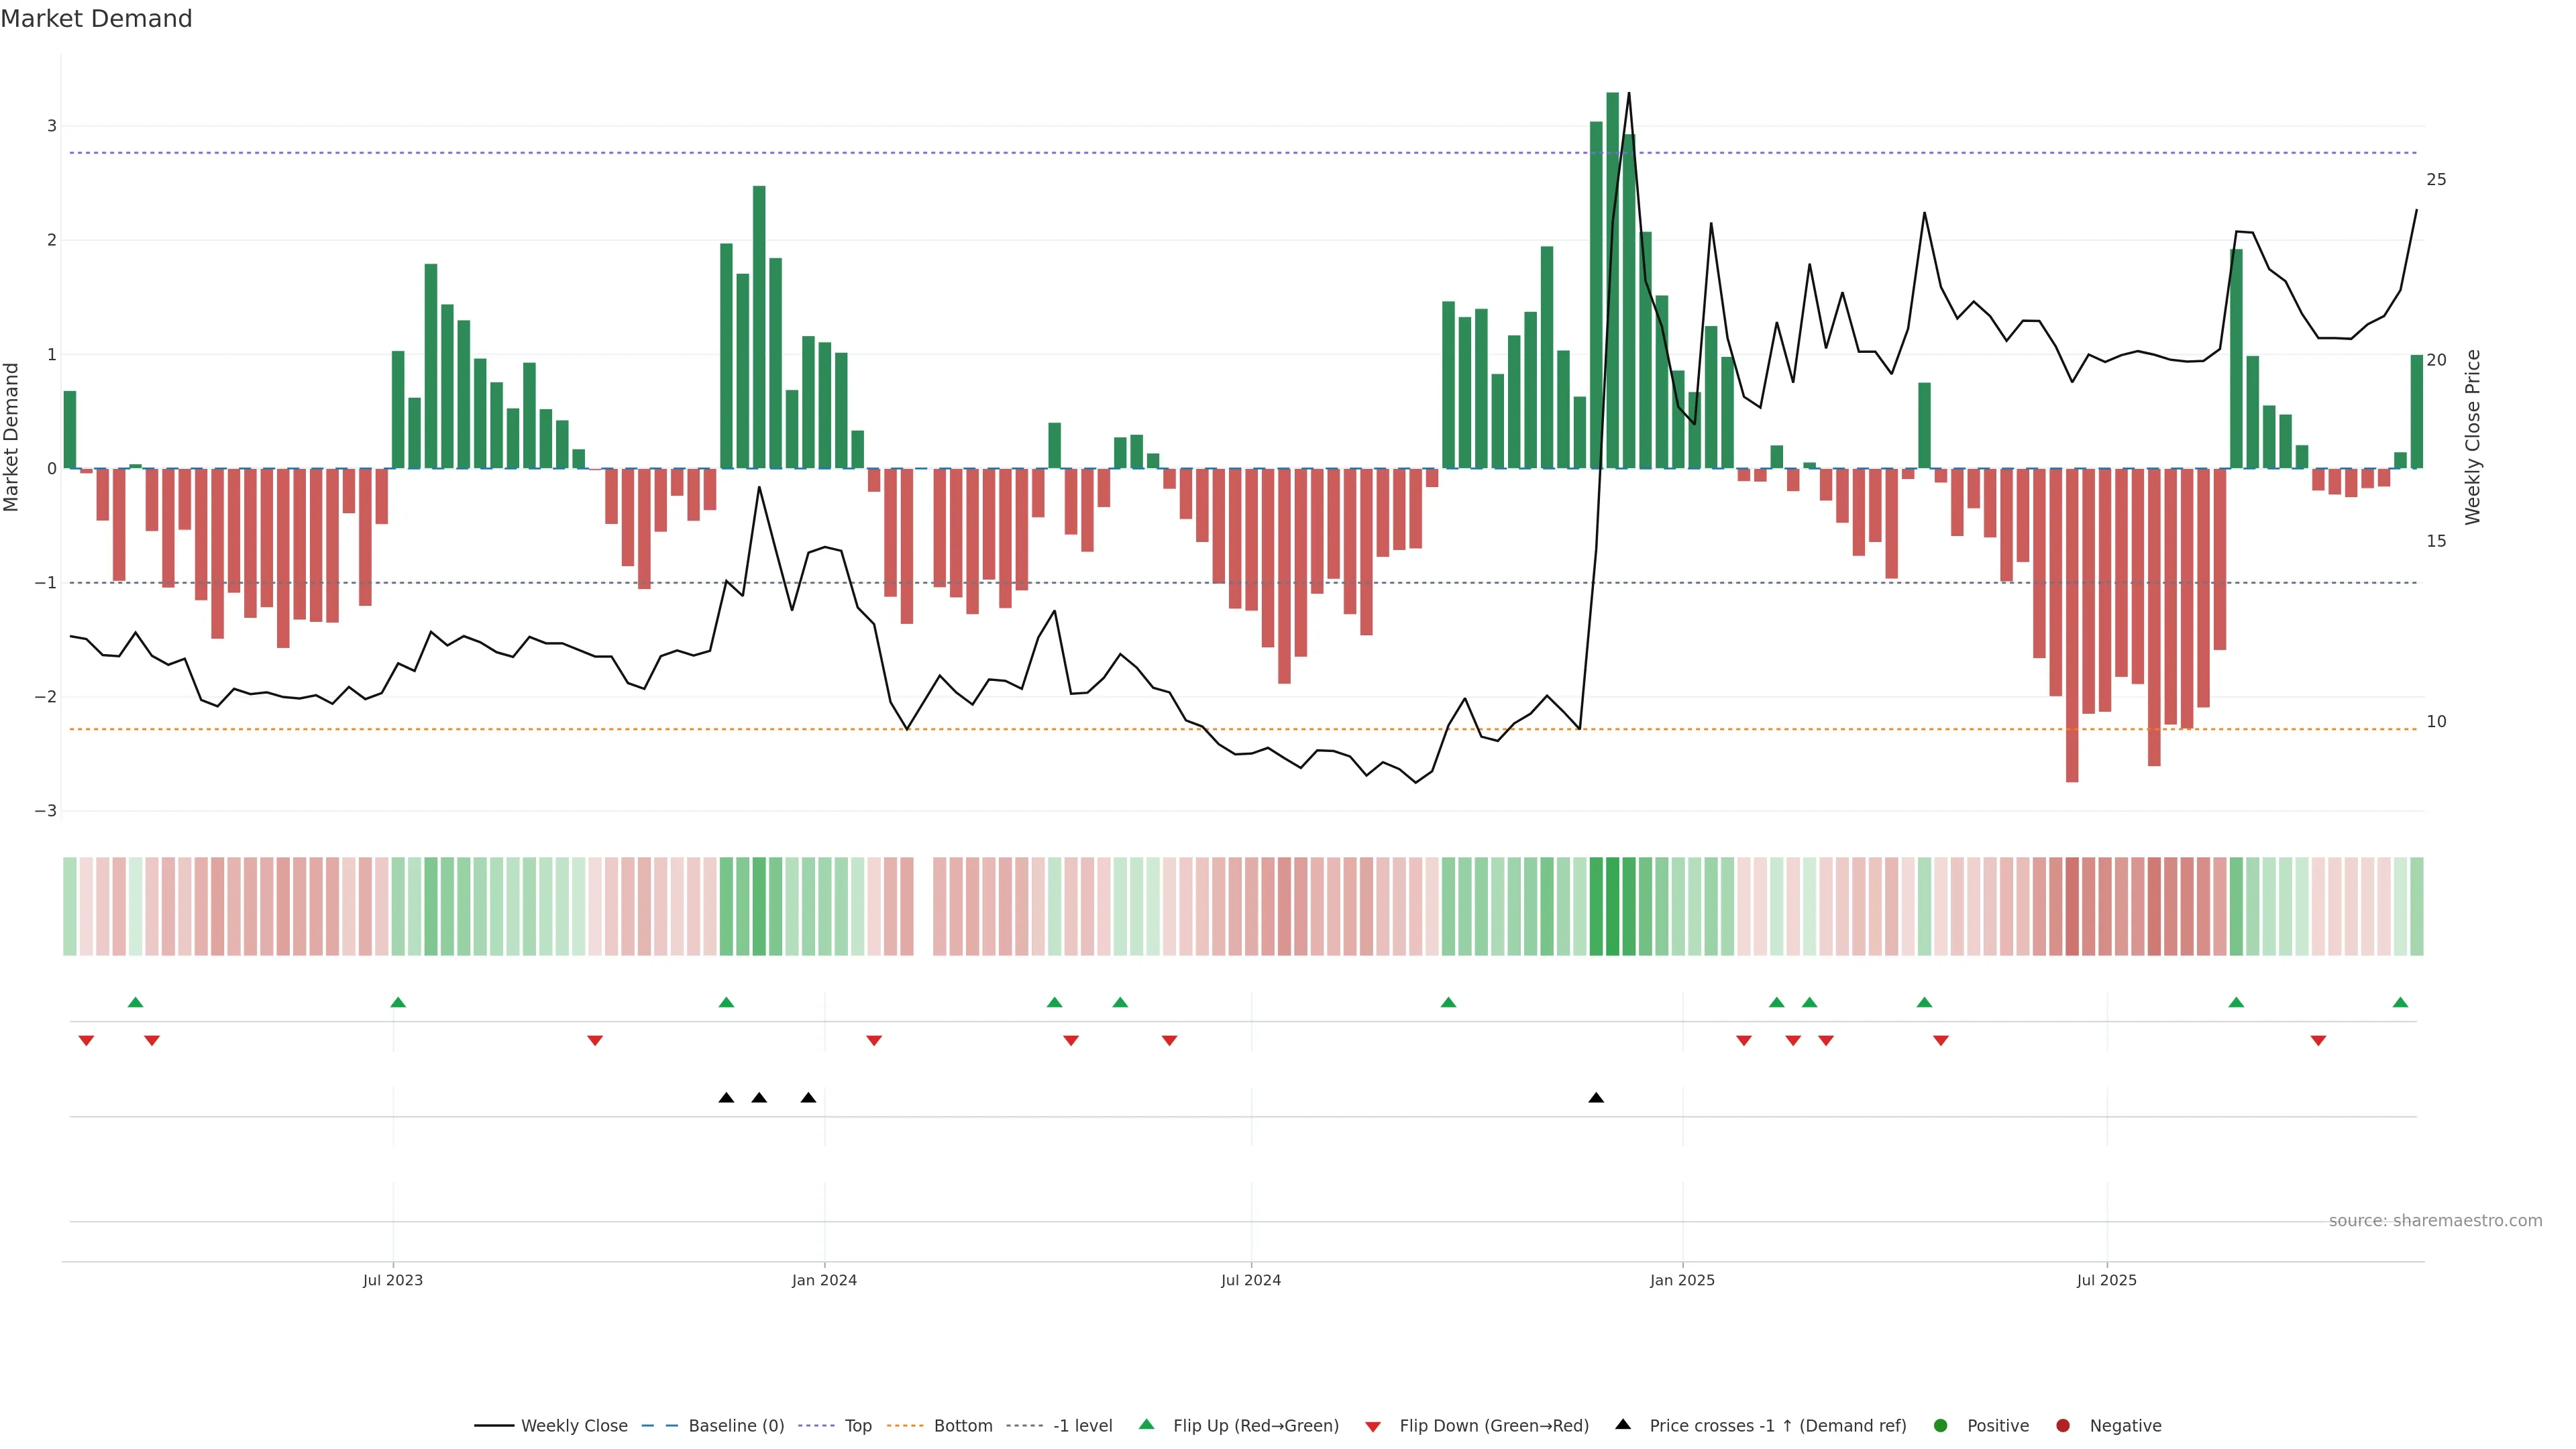Click the darkest green heatmap strip cell

(1612, 906)
